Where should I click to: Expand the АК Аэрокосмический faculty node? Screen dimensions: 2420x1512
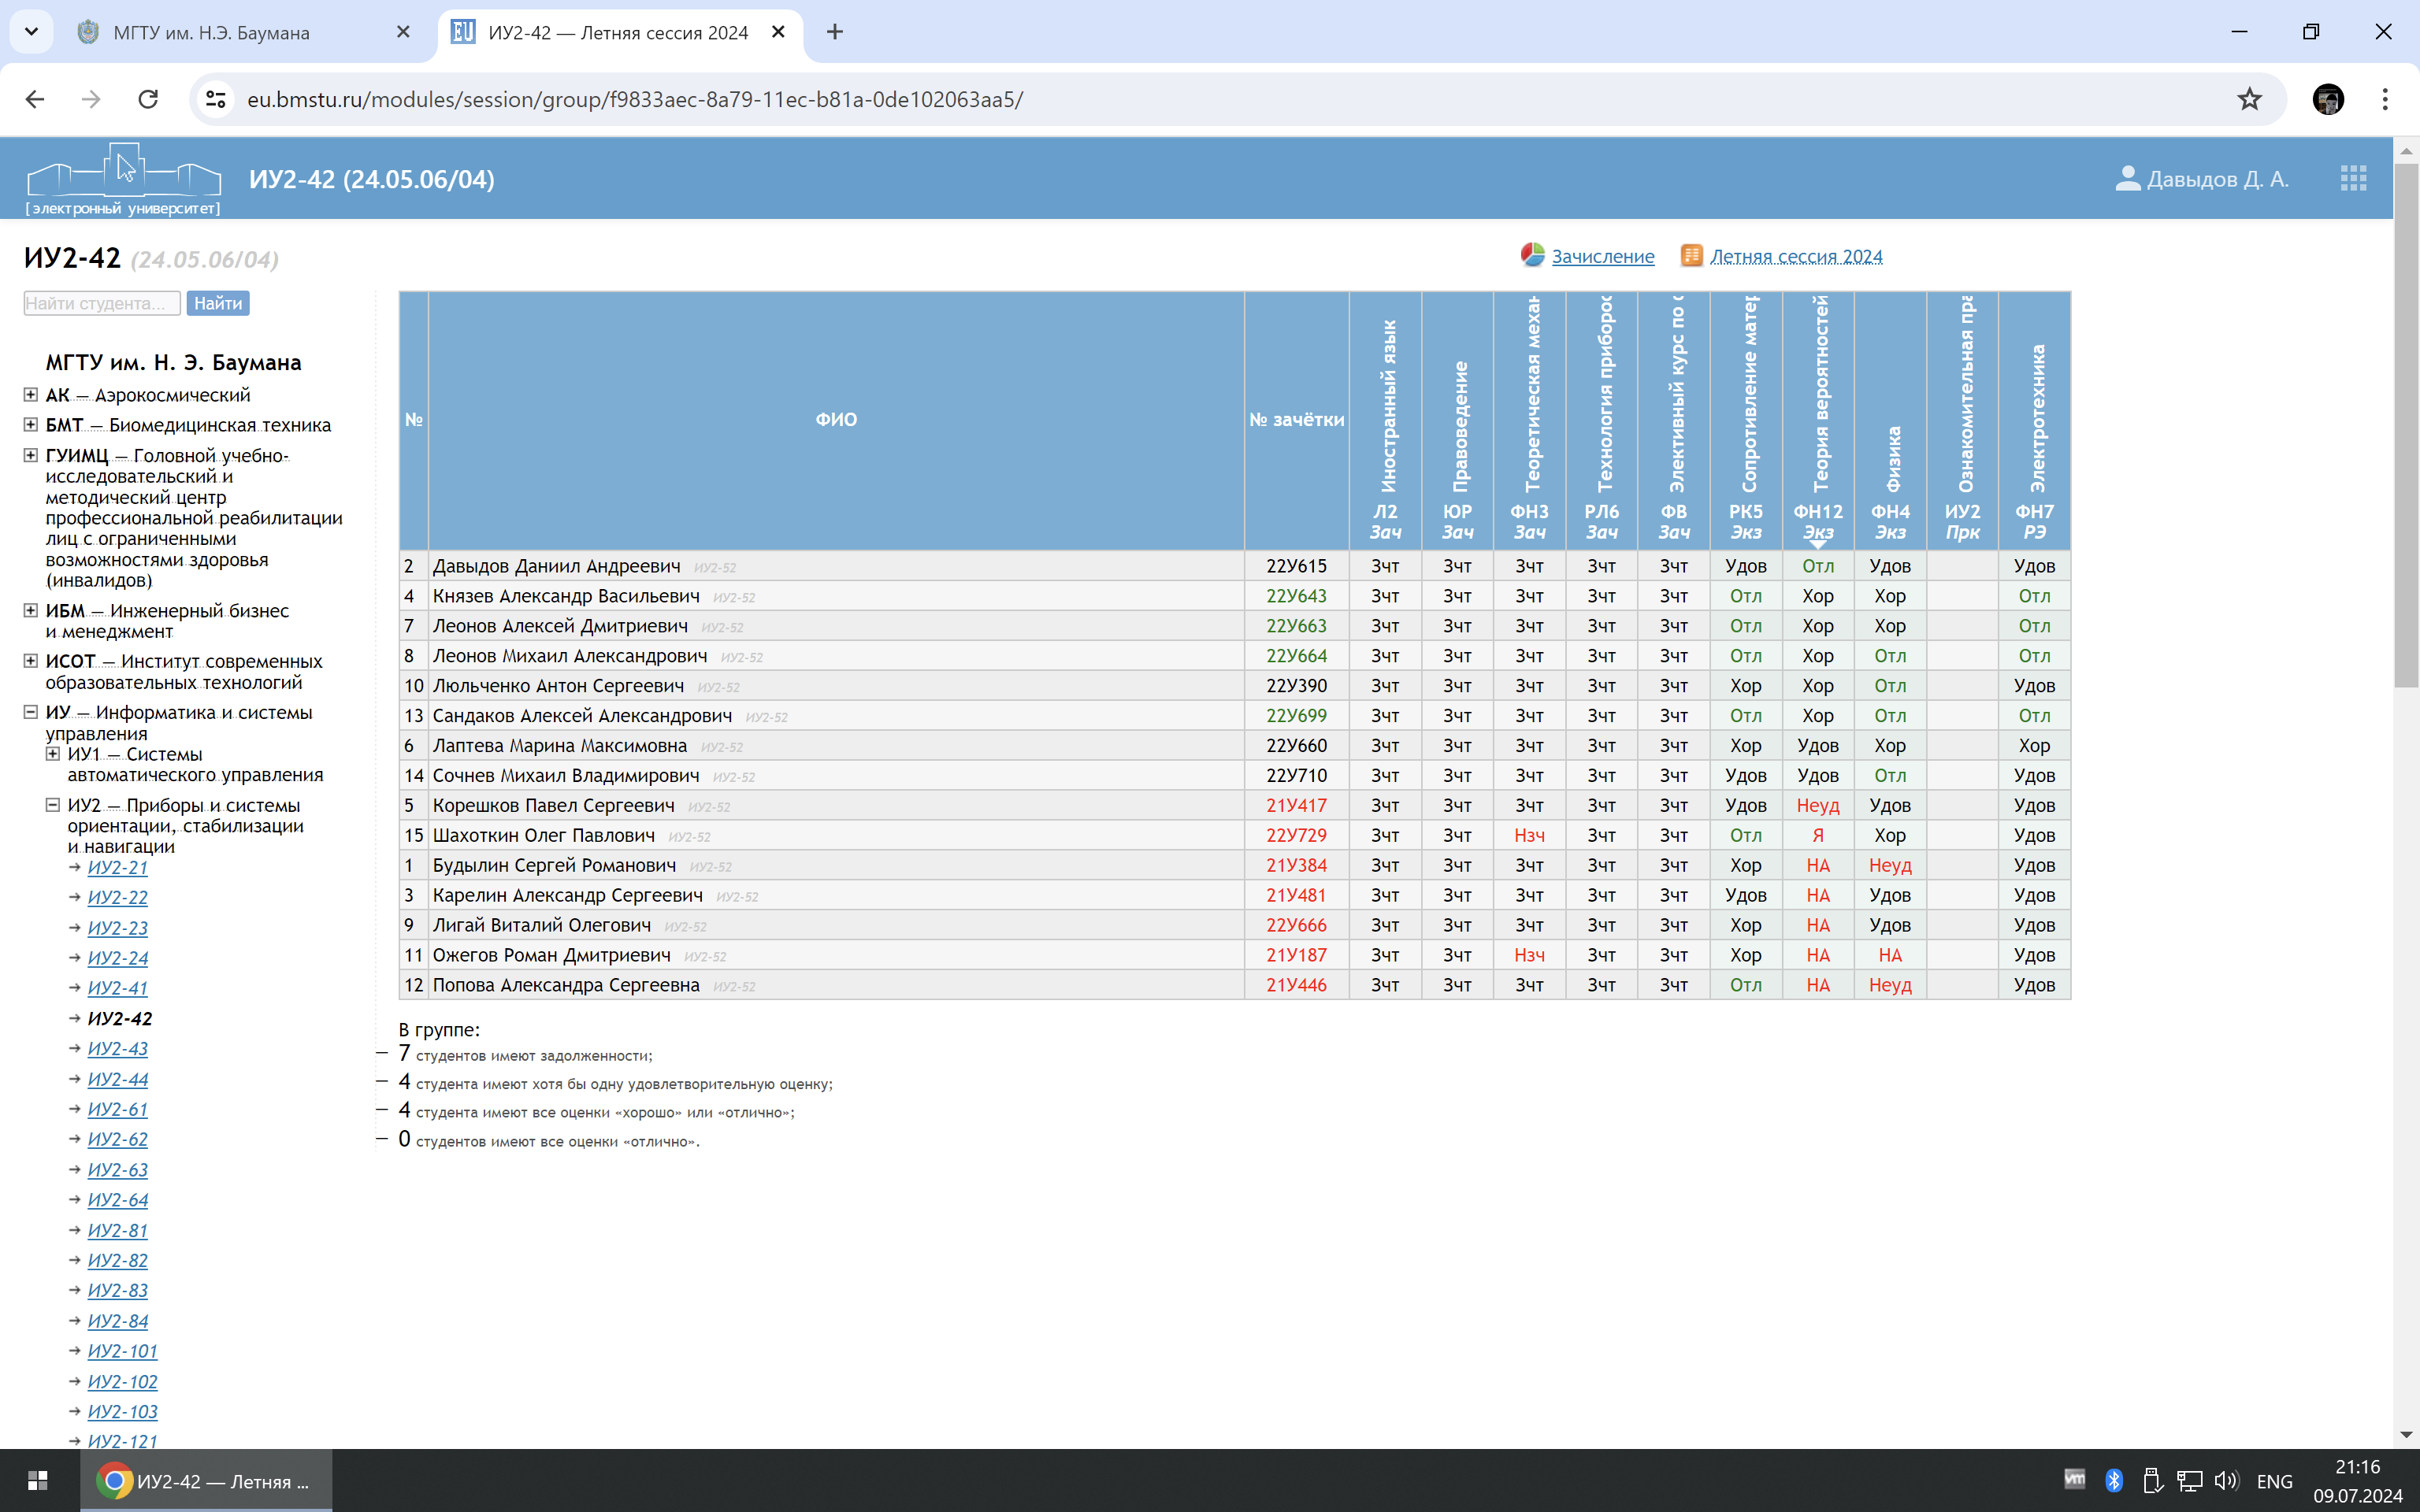point(31,395)
